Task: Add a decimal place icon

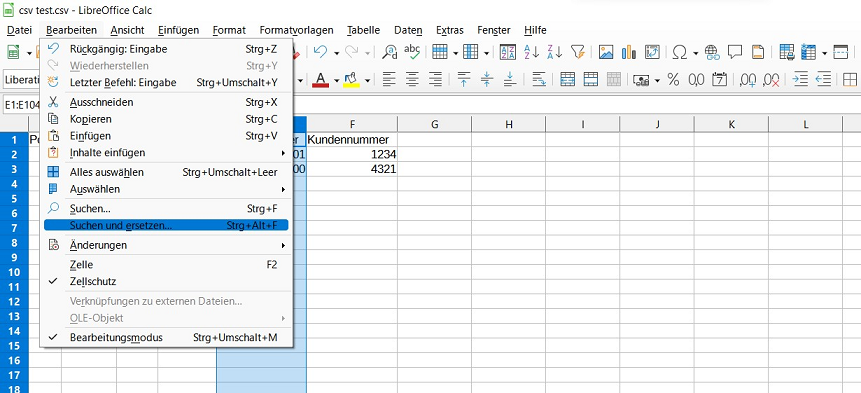Action: [x=748, y=80]
